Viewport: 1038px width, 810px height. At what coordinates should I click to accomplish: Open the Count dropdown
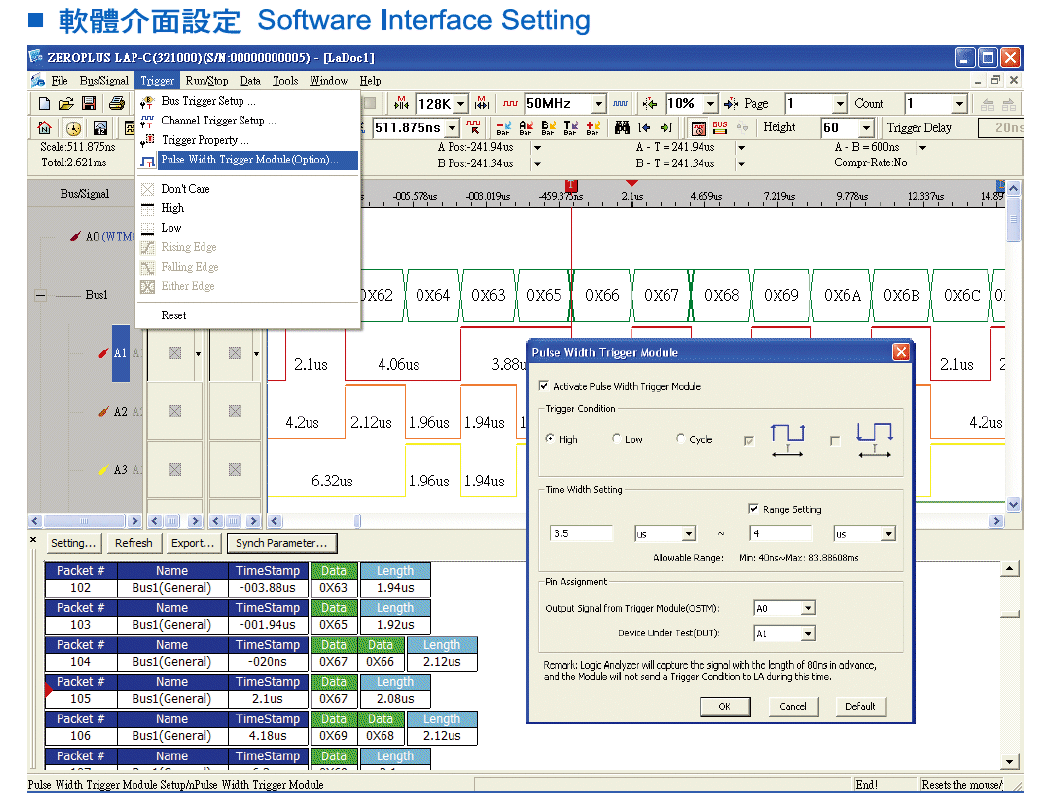pyautogui.click(x=959, y=104)
